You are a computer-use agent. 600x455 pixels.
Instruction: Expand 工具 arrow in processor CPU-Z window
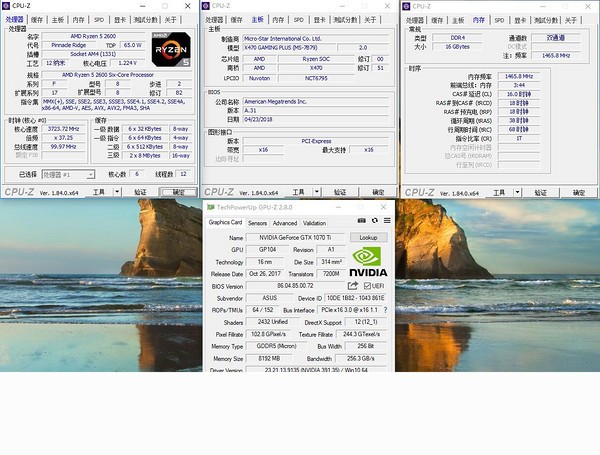click(117, 192)
